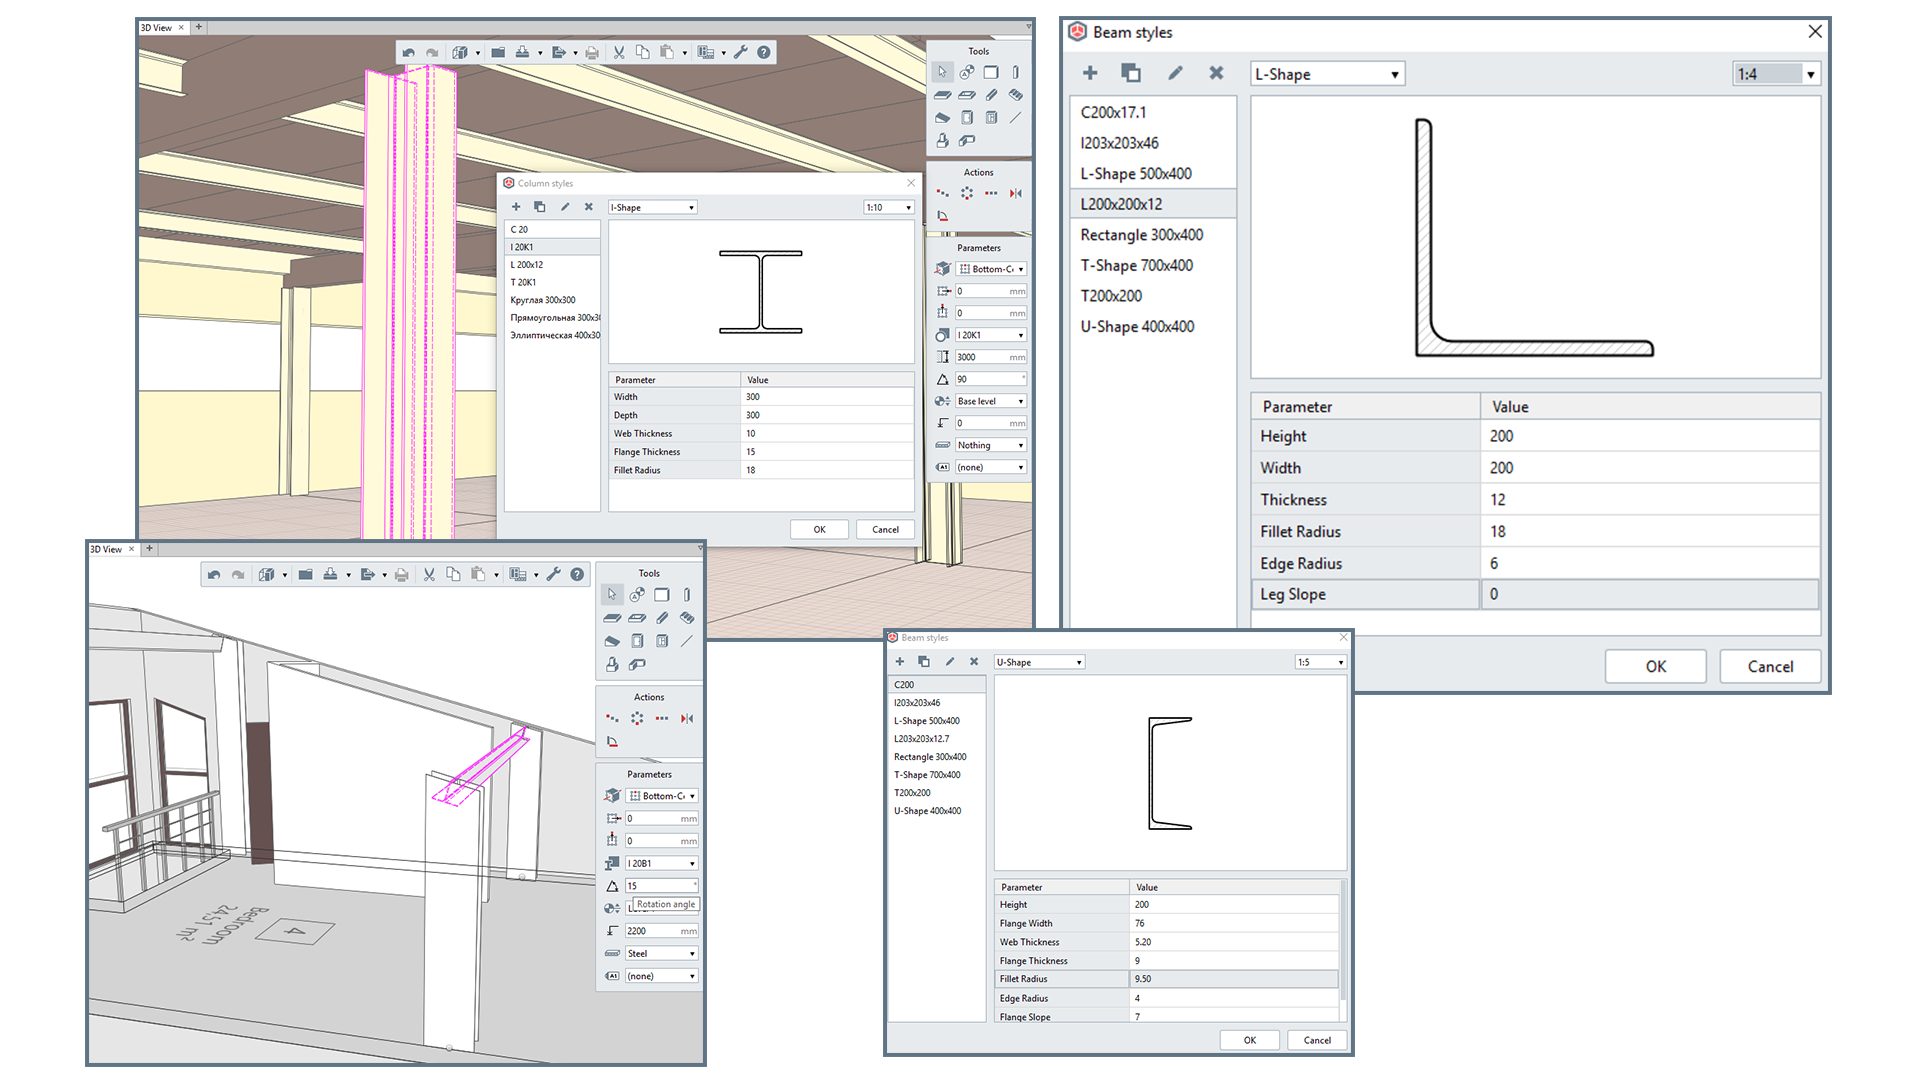Click help question mark icon in Bedroom 3D view
This screenshot has height=1080, width=1920.
[577, 574]
